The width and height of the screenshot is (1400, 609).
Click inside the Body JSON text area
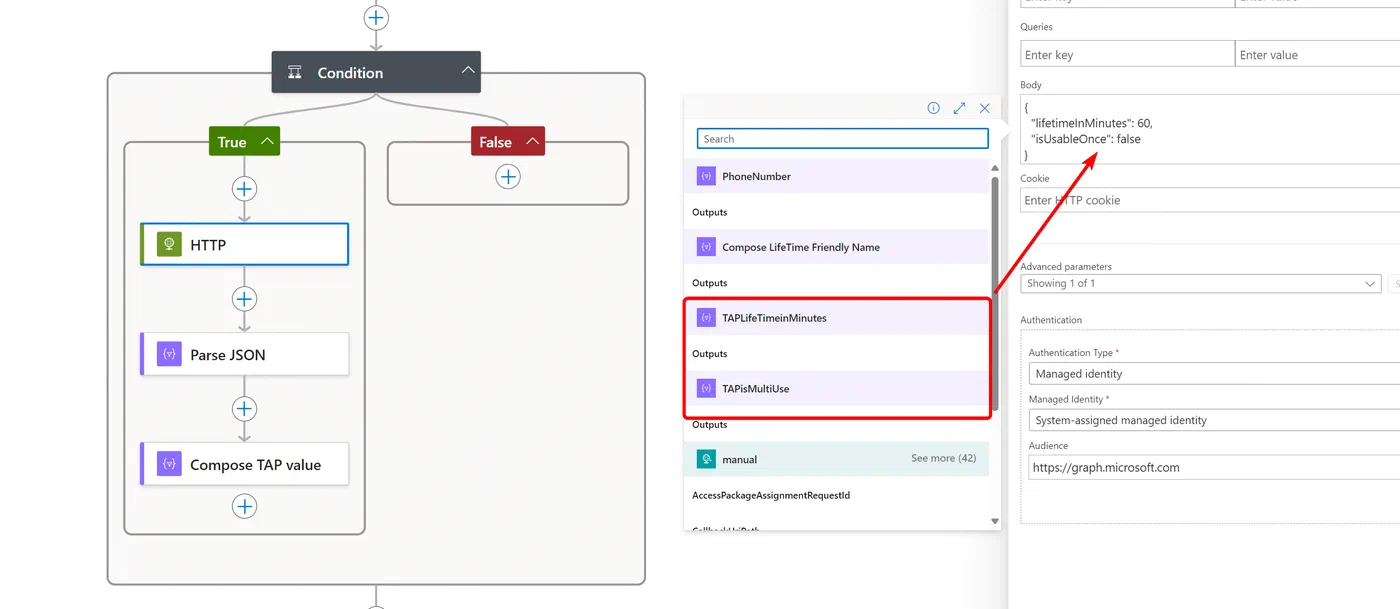(1210, 129)
